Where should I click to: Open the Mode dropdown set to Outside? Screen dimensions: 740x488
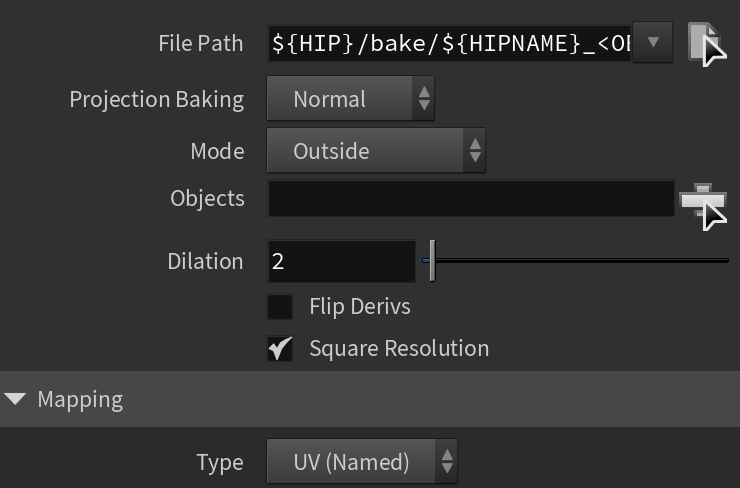point(376,151)
